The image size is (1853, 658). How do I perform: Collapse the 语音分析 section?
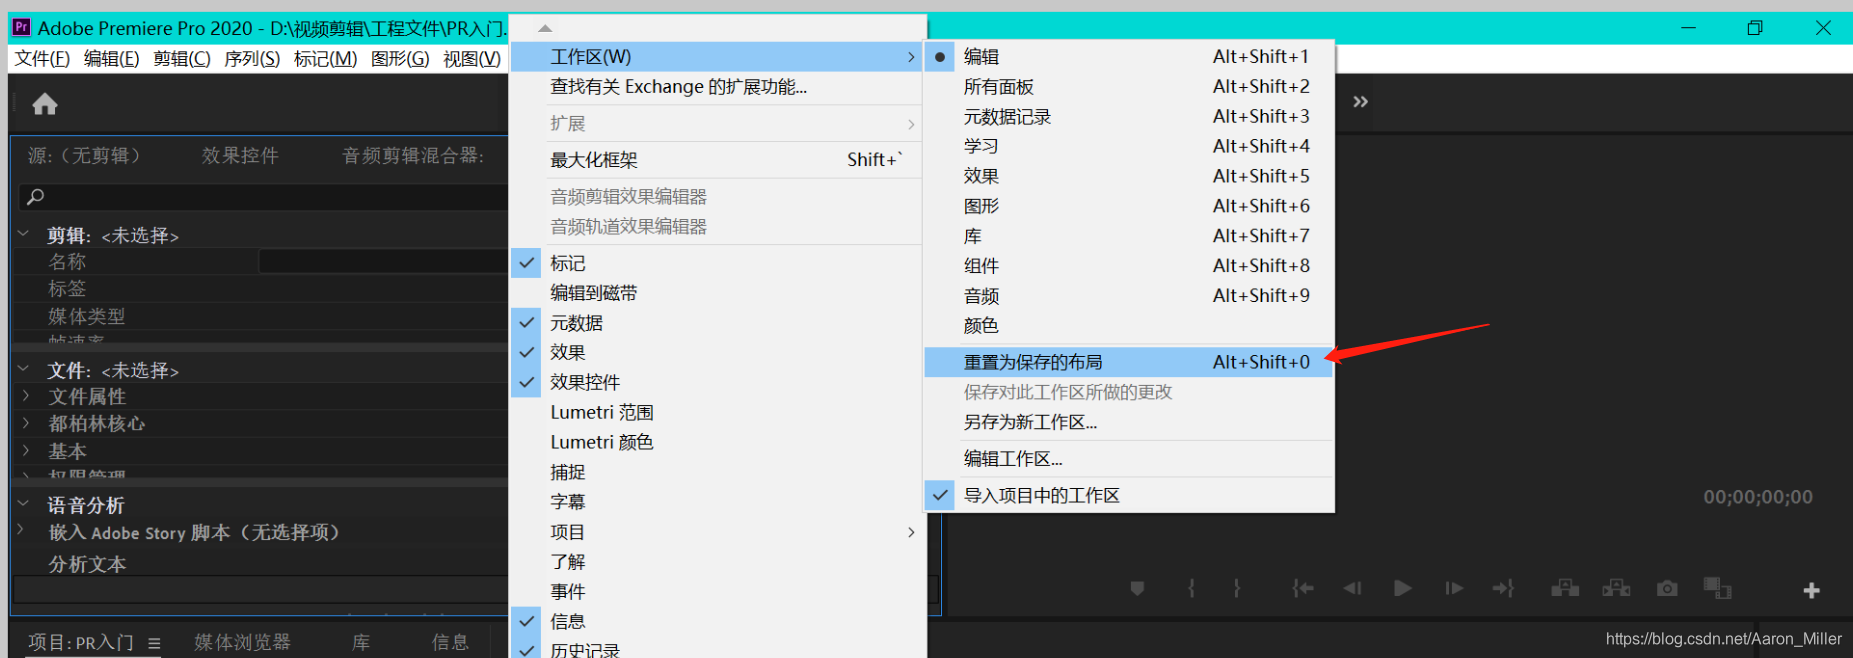[x=24, y=504]
